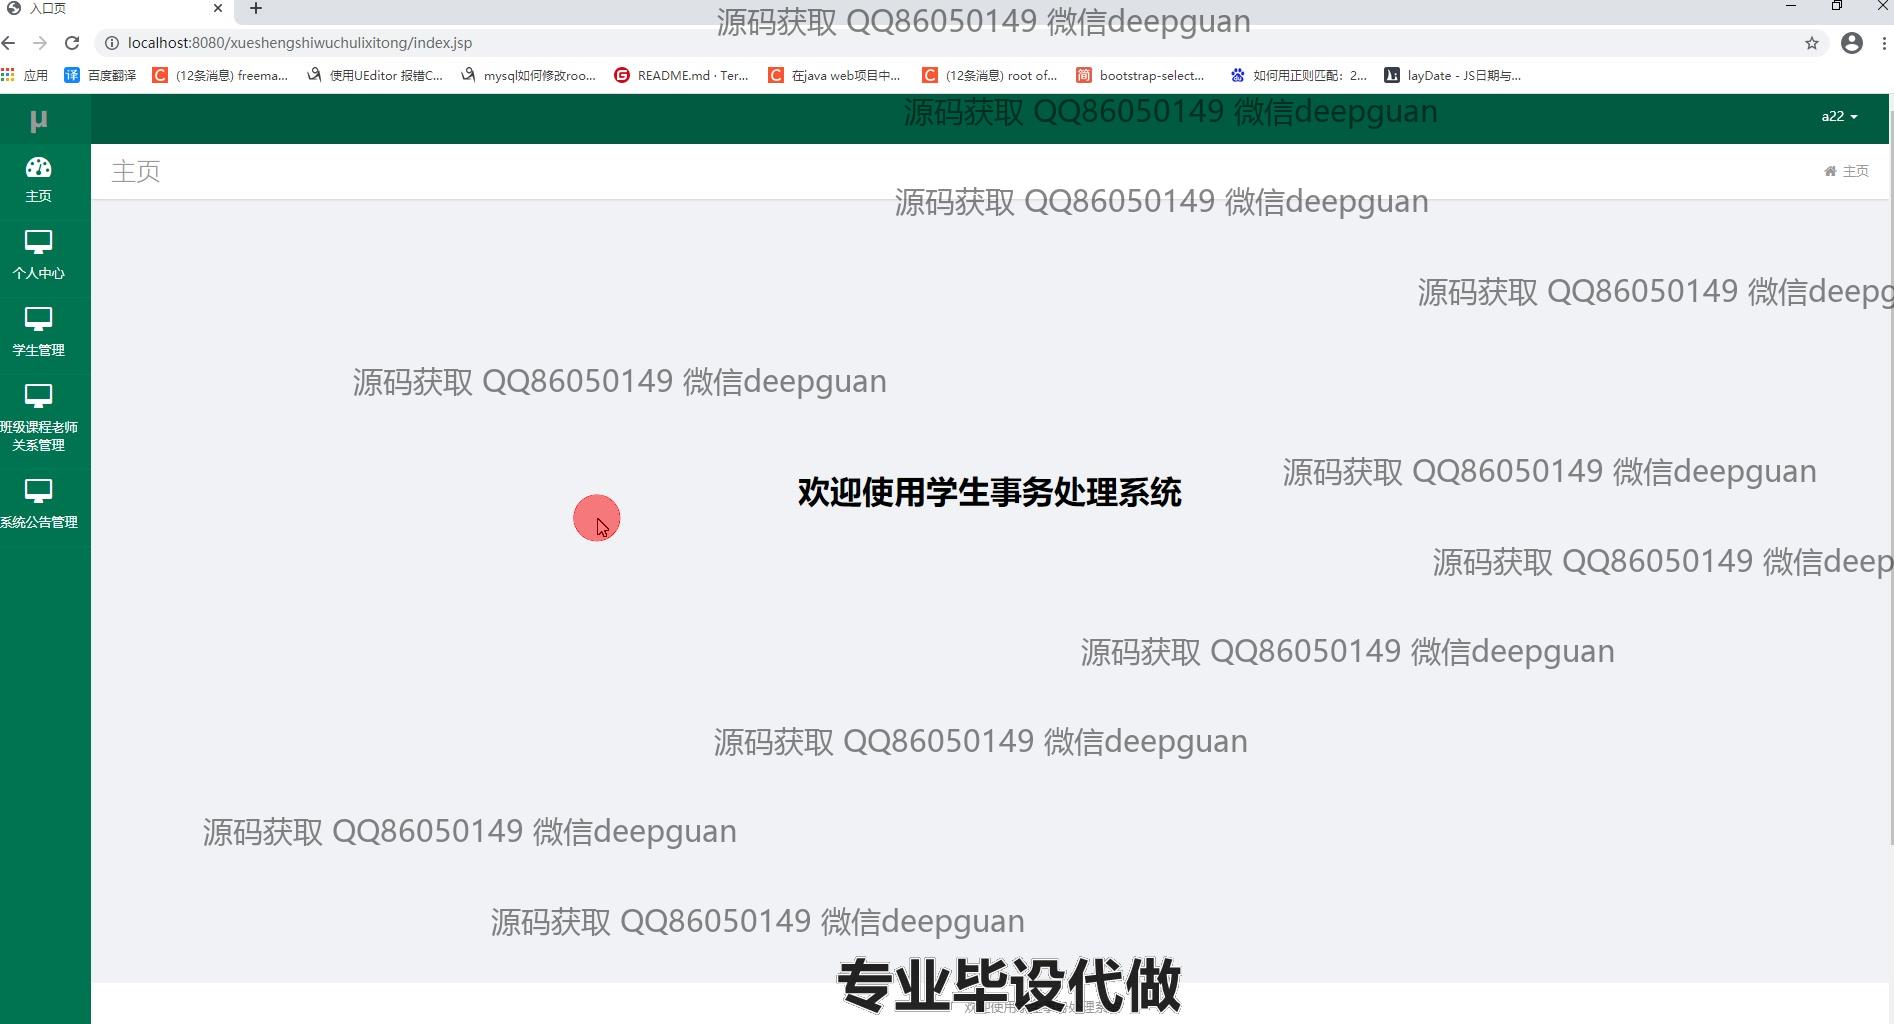Open Chrome's three-dot menu
This screenshot has height=1024, width=1894.
(x=1883, y=43)
